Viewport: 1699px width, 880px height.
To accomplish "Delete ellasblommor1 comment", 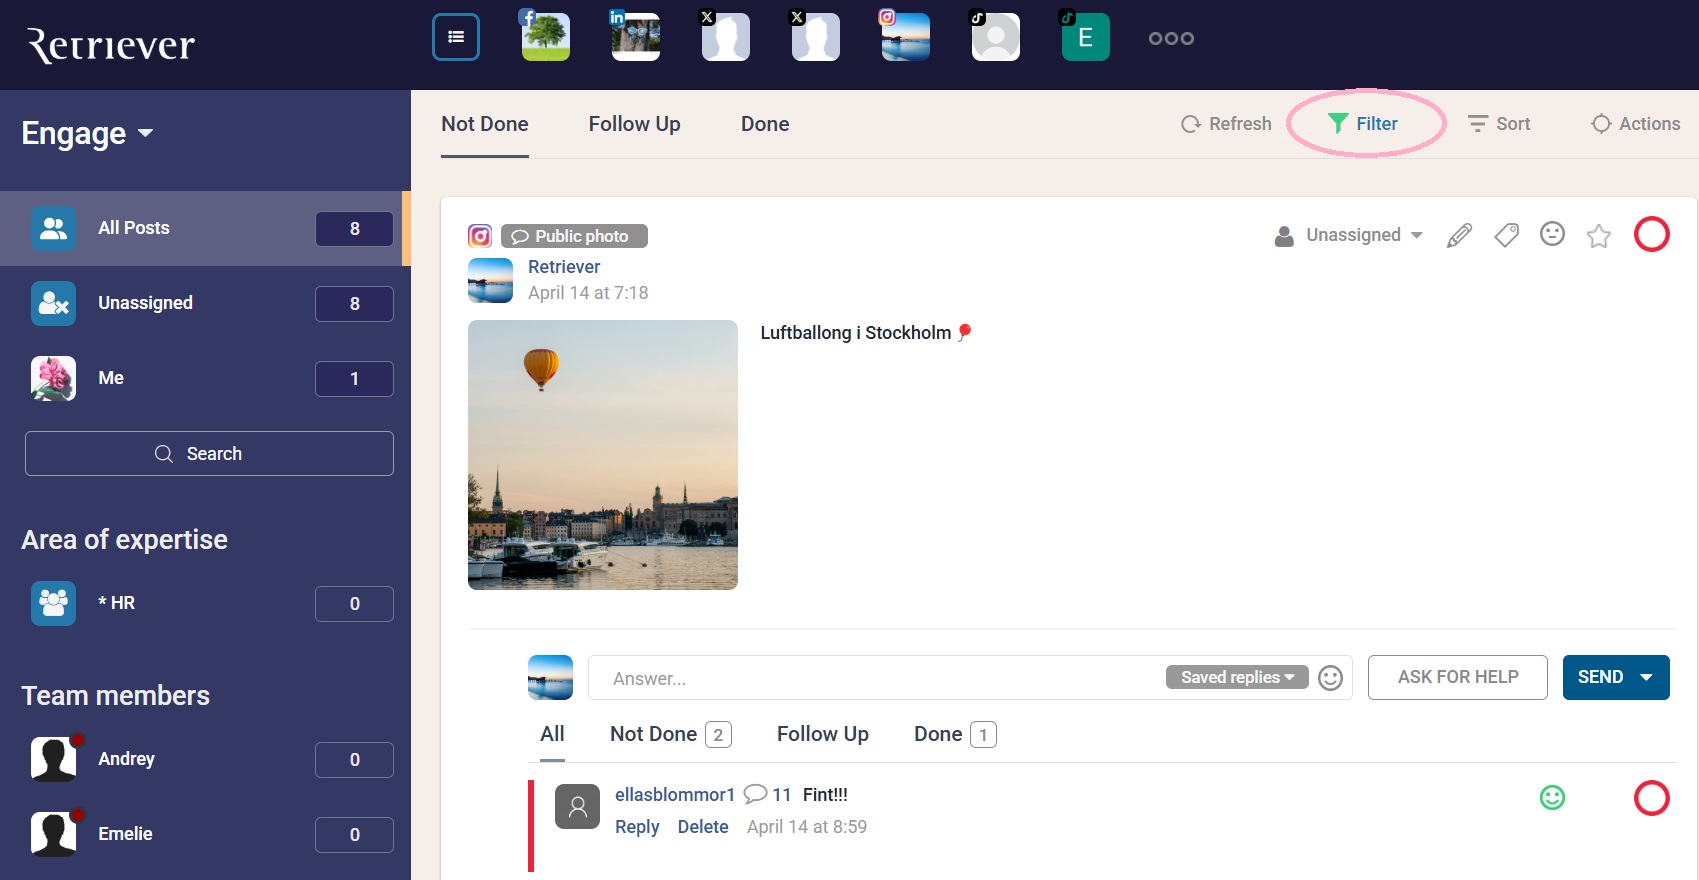I will (x=703, y=827).
